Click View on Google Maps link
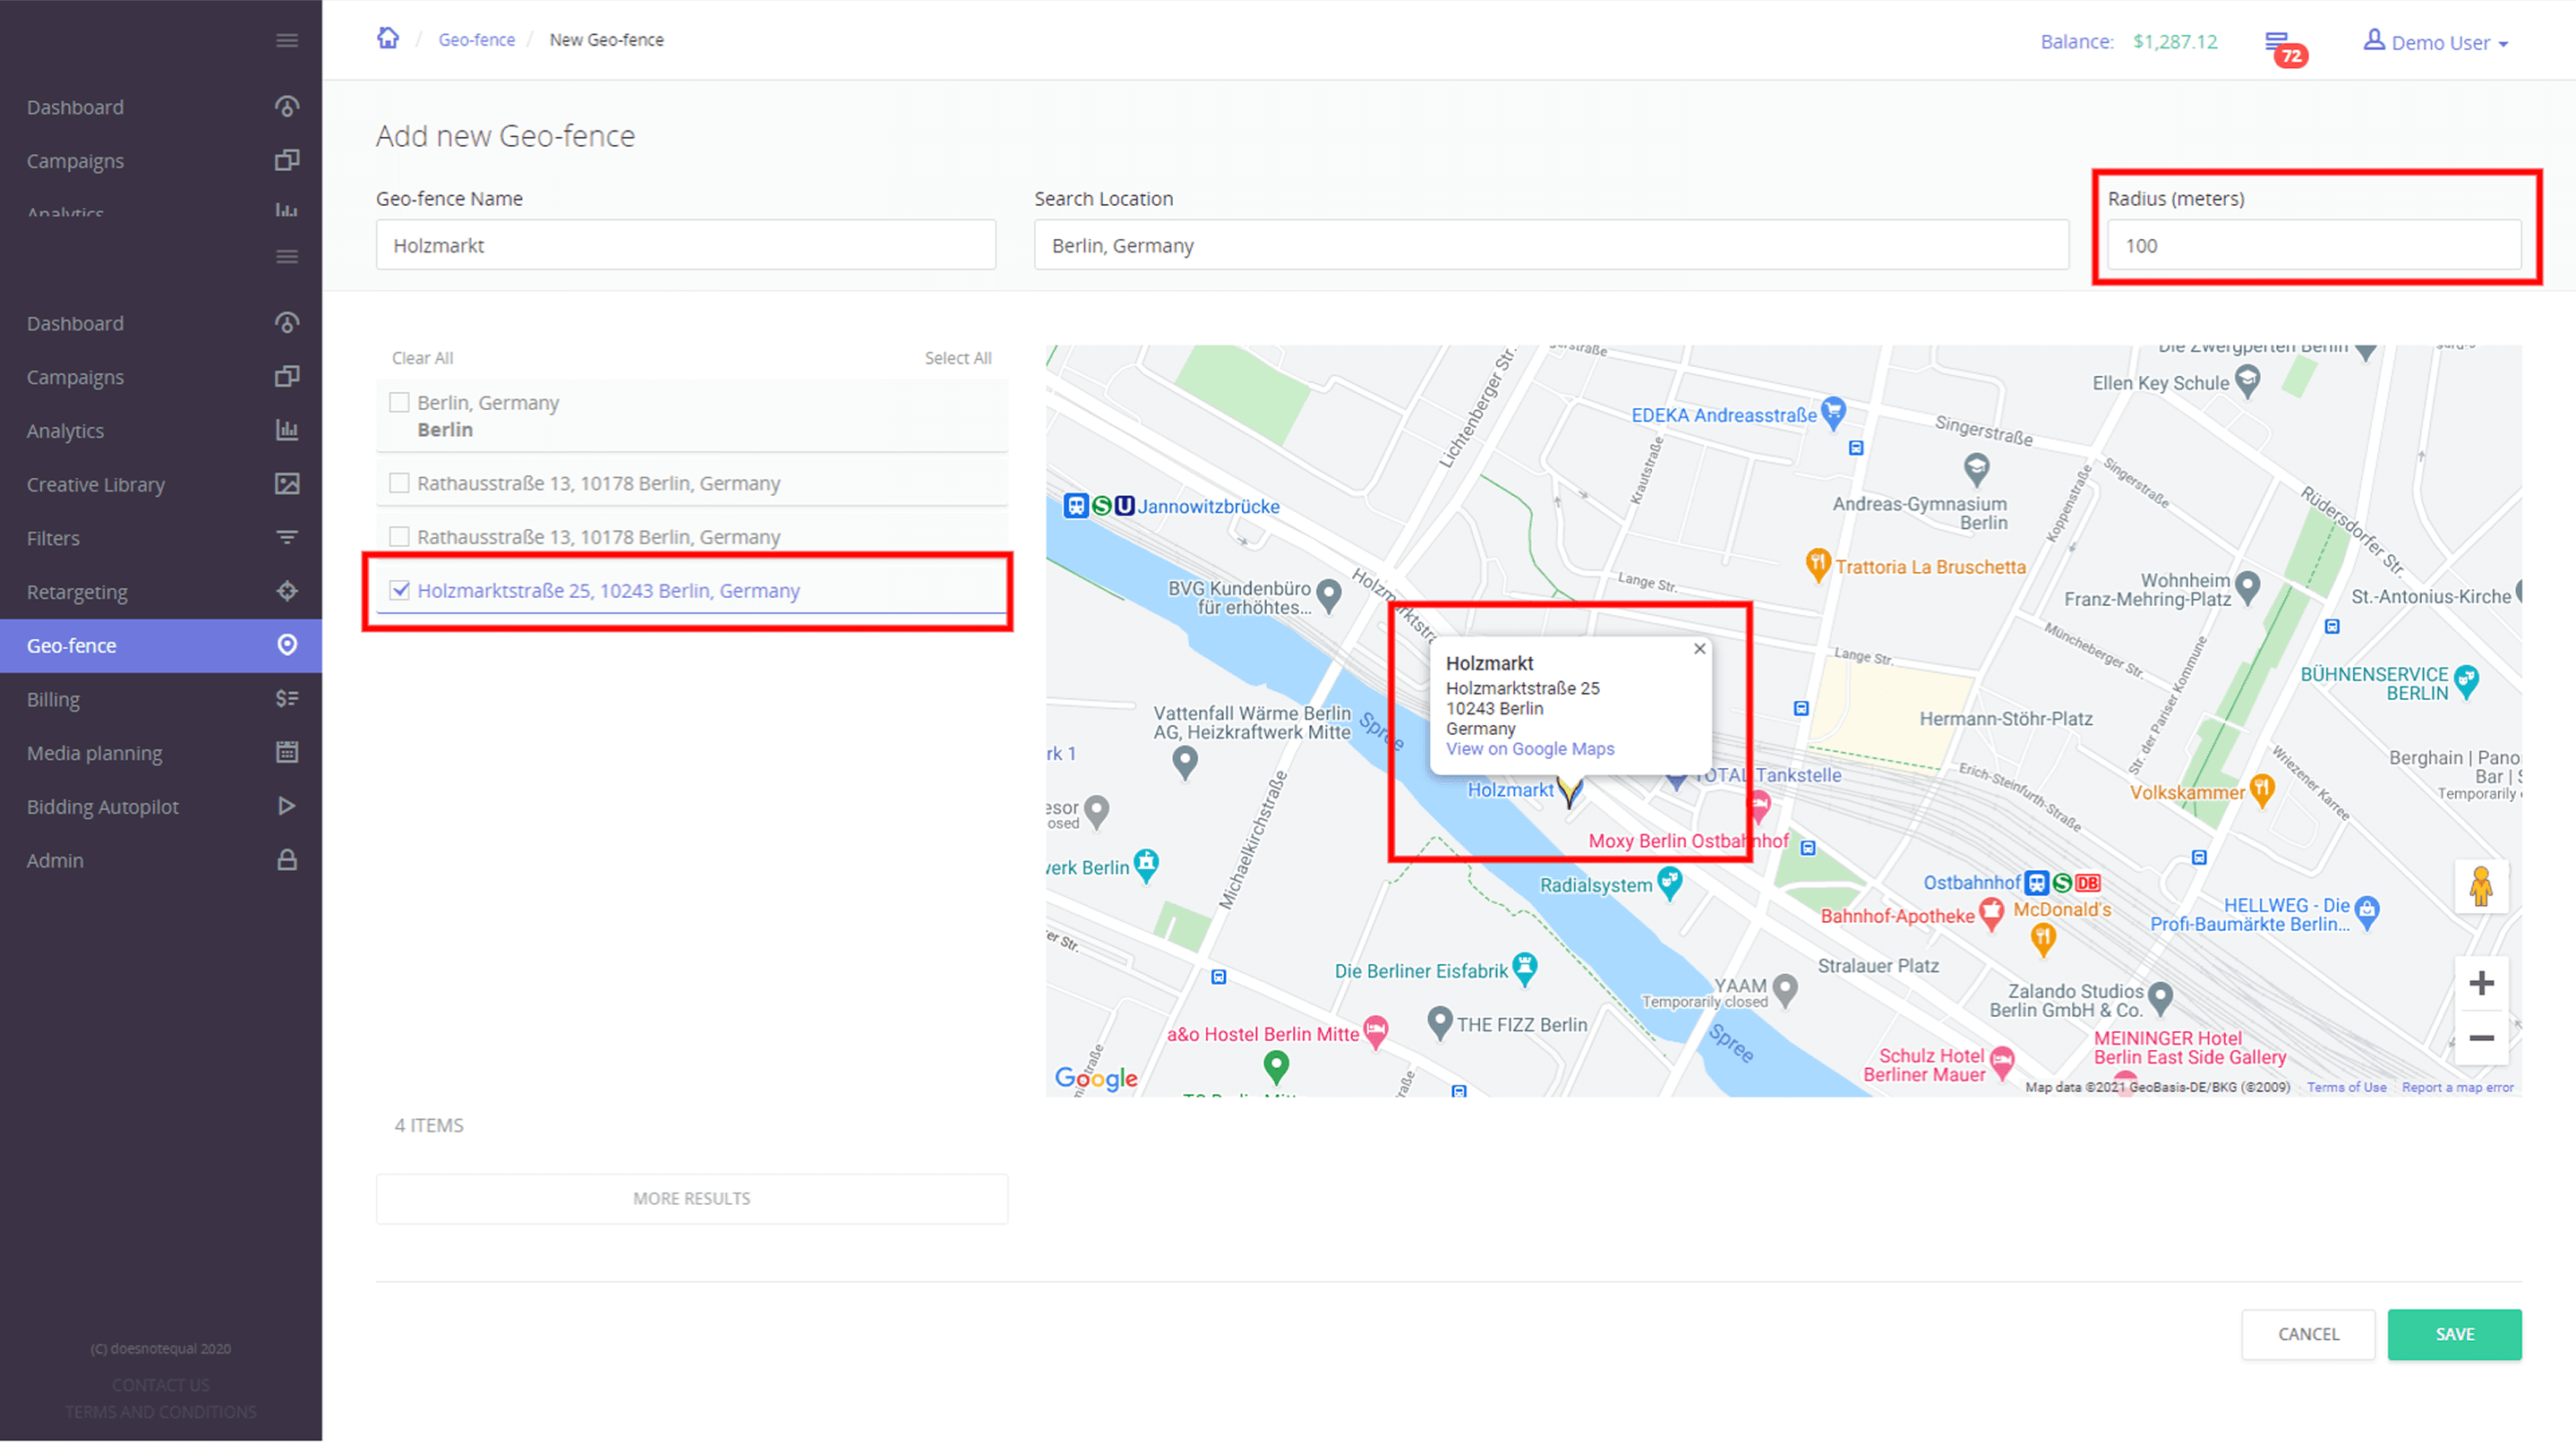 tap(1530, 749)
